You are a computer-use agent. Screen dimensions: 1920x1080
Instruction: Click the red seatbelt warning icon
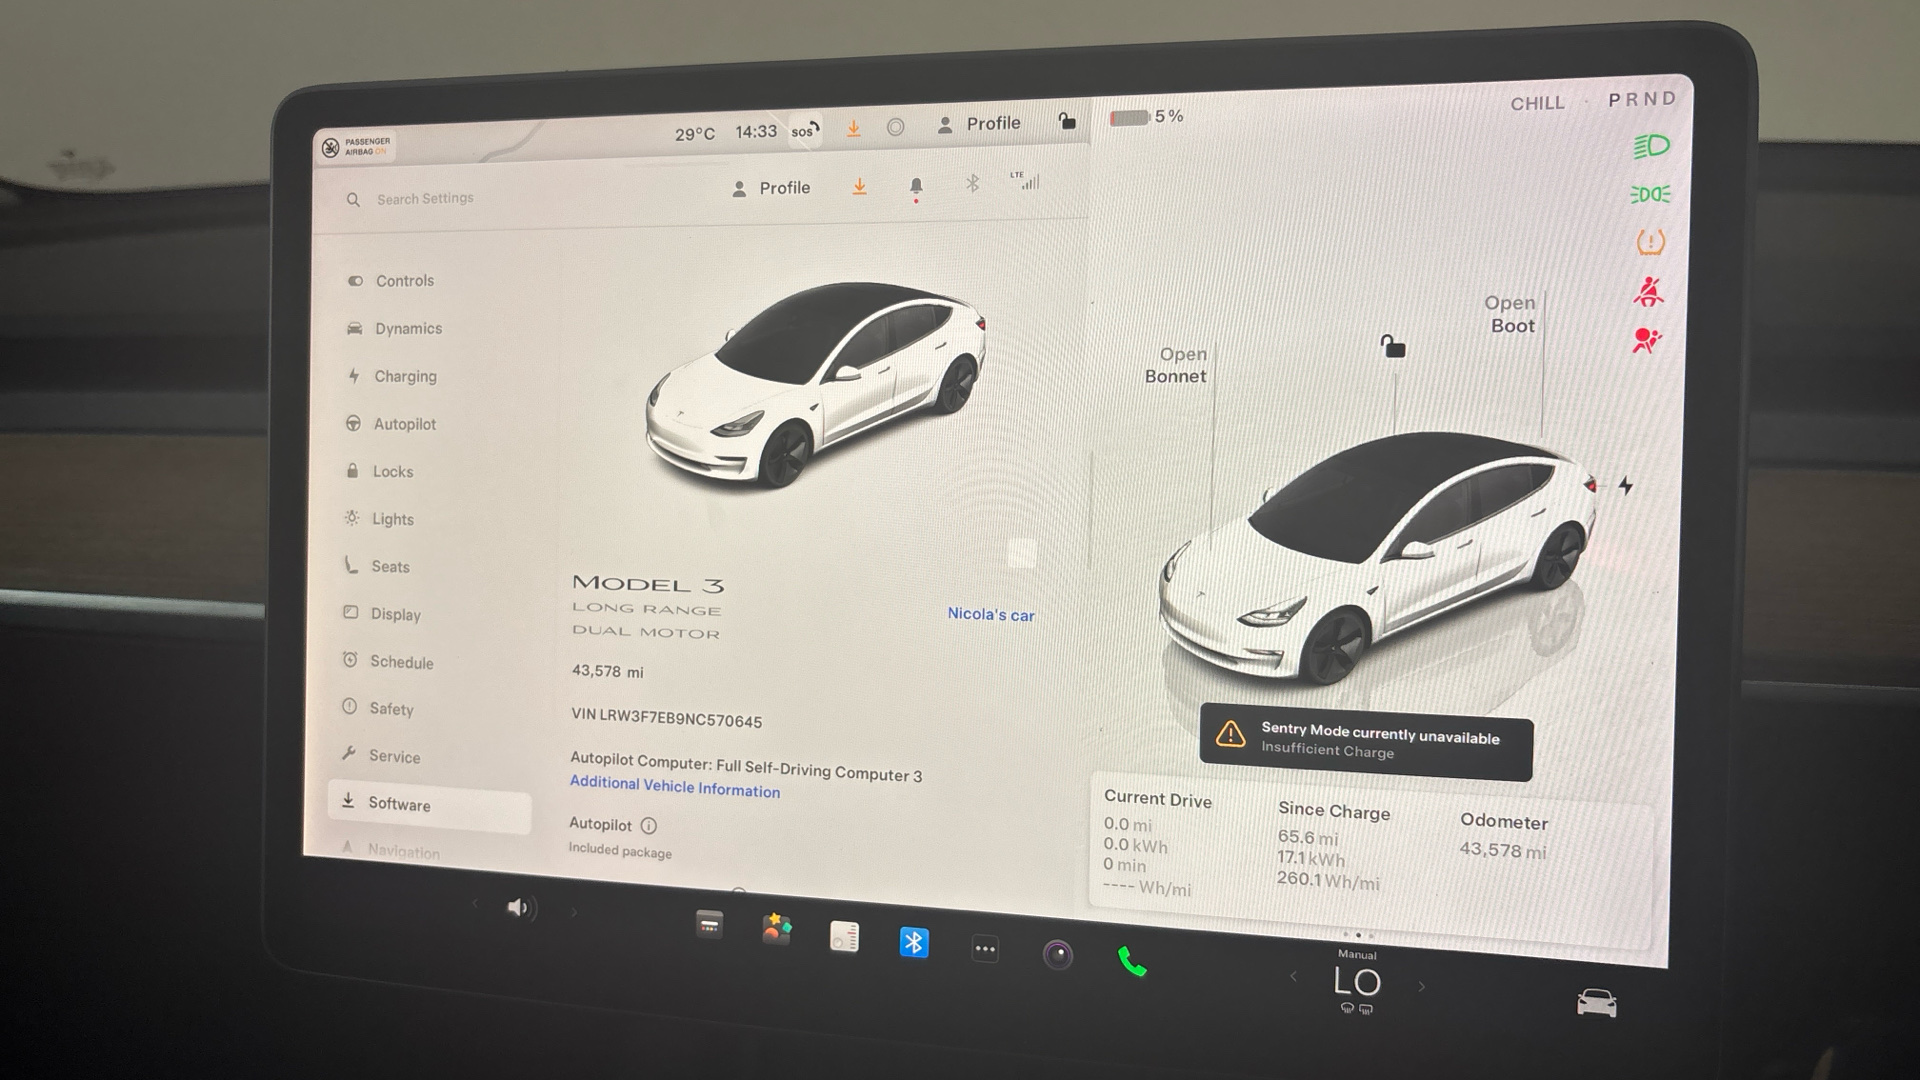click(1648, 291)
